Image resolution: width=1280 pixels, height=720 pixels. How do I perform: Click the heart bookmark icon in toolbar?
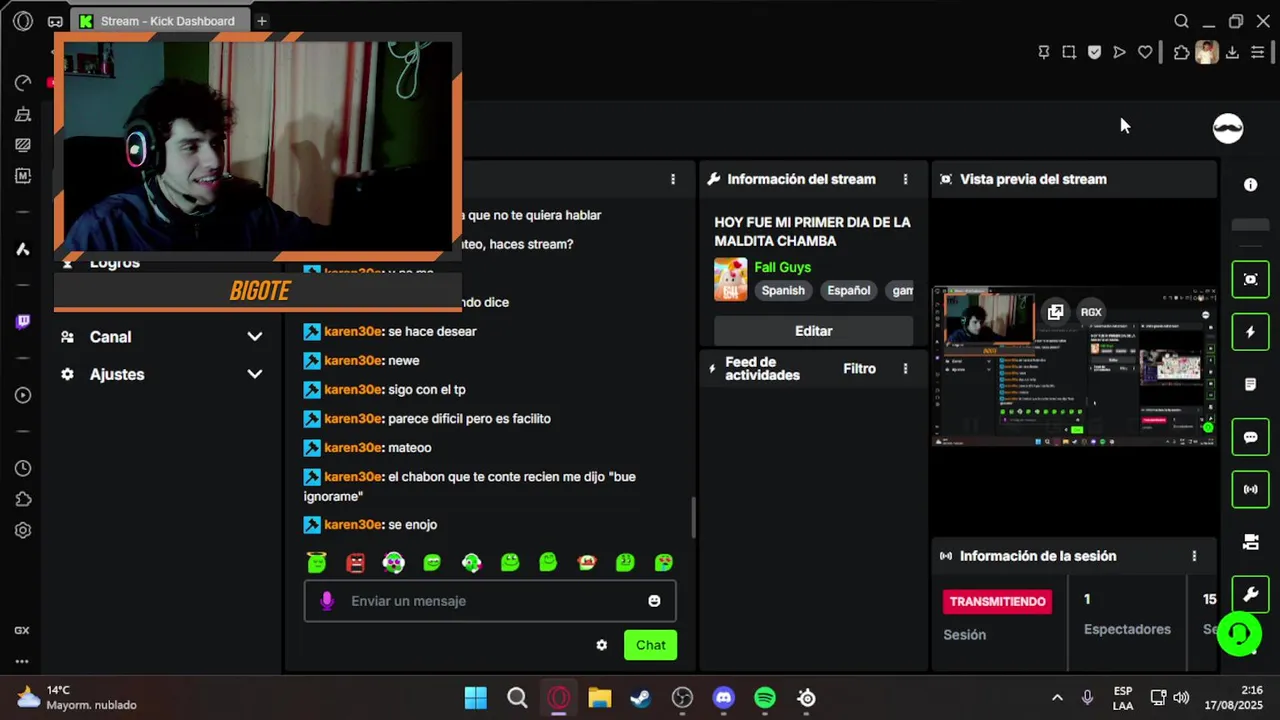1145,52
